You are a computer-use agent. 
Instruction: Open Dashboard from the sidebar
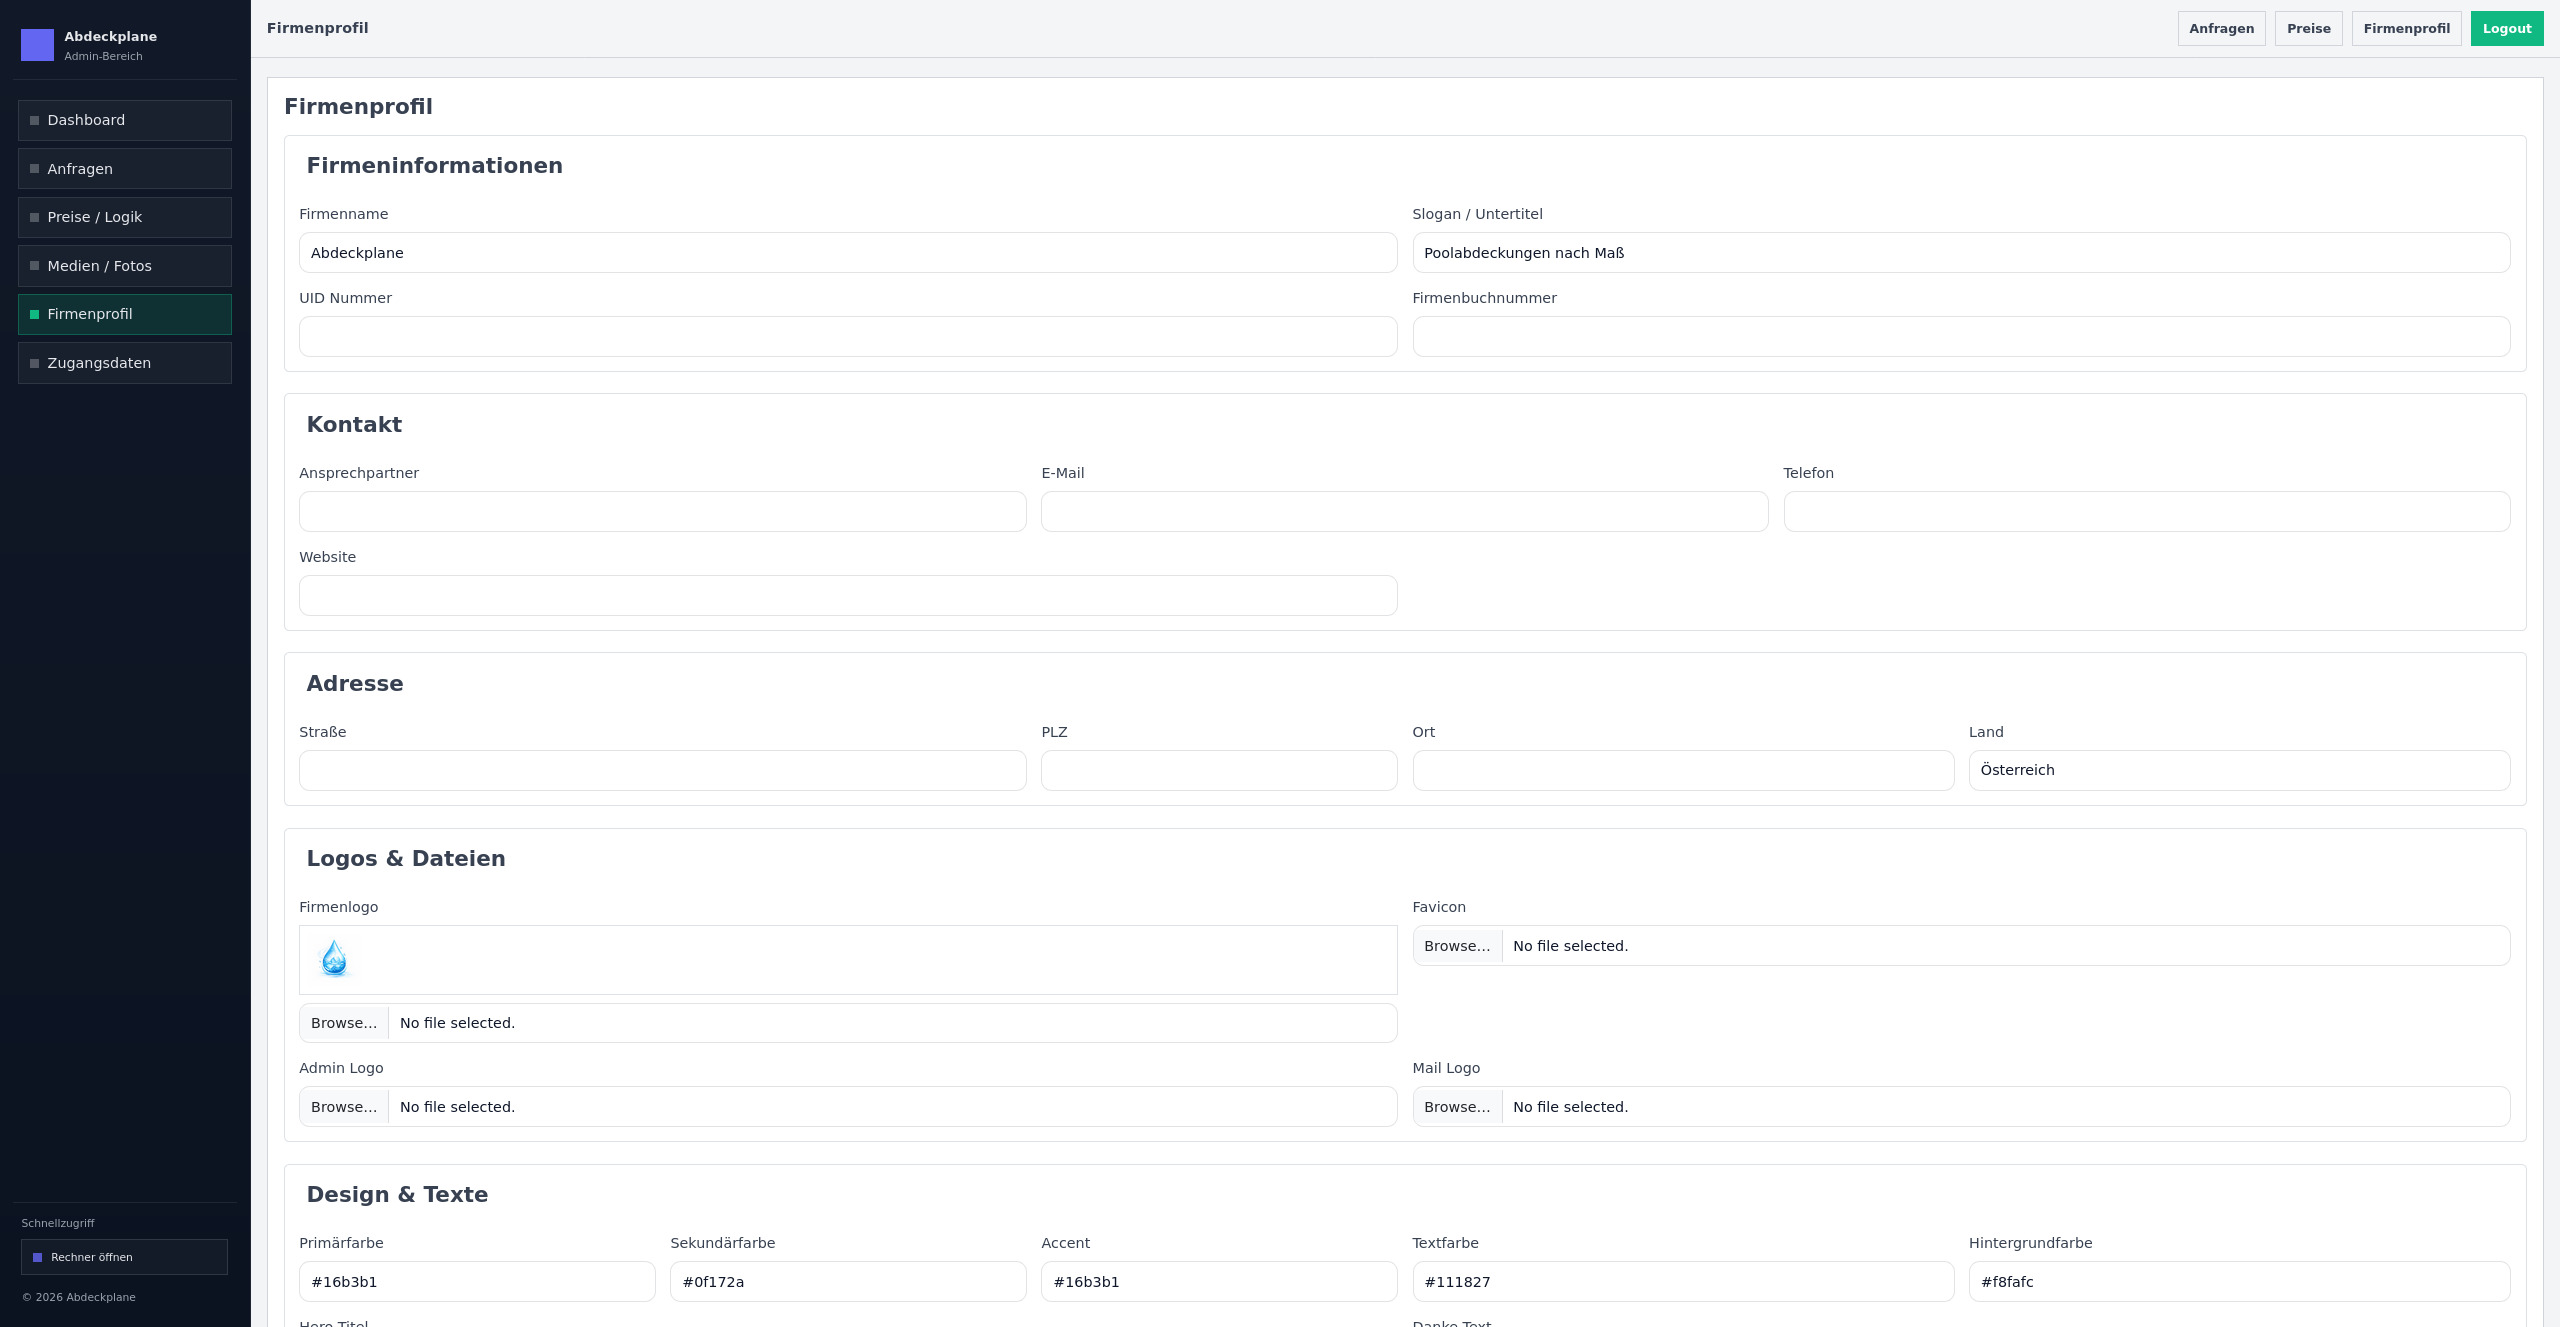click(125, 120)
